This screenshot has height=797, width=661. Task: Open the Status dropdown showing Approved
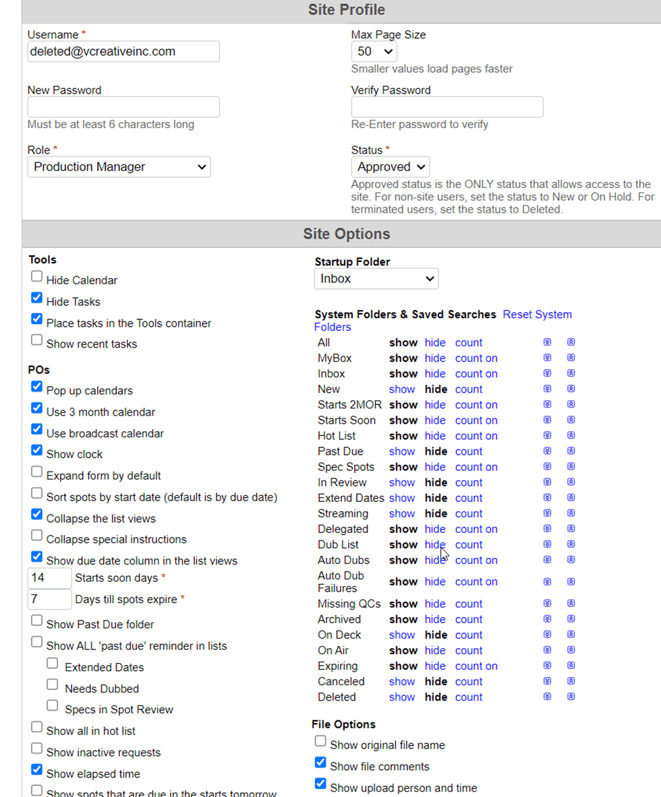(x=390, y=167)
